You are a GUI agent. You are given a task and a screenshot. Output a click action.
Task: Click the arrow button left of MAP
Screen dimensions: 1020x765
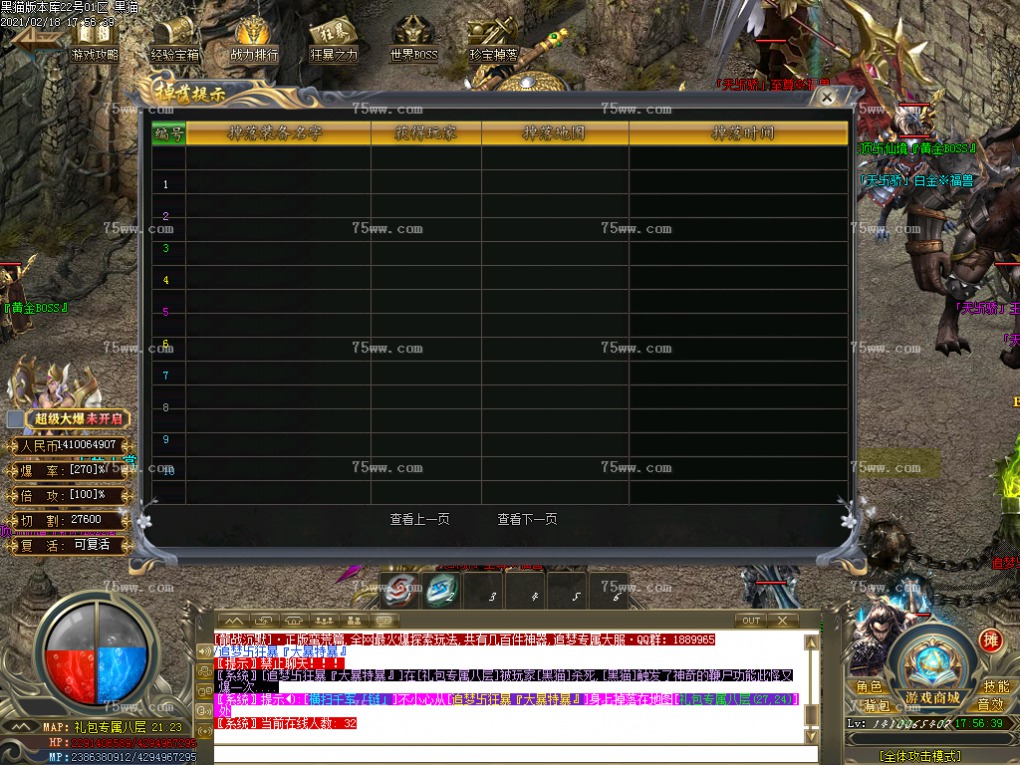(21, 727)
